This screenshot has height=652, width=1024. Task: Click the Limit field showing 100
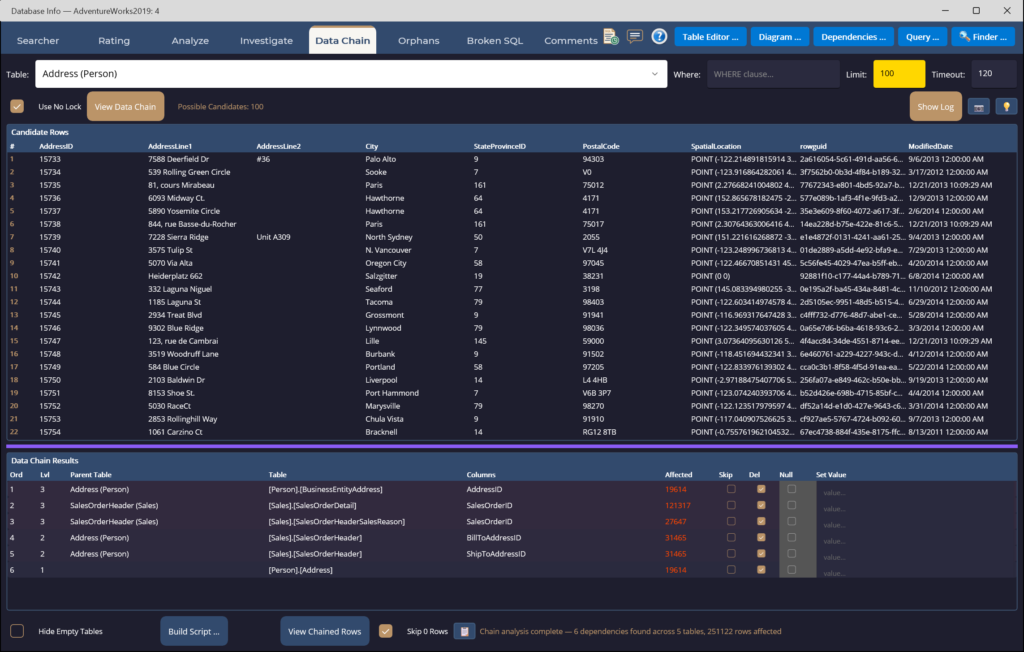click(899, 74)
